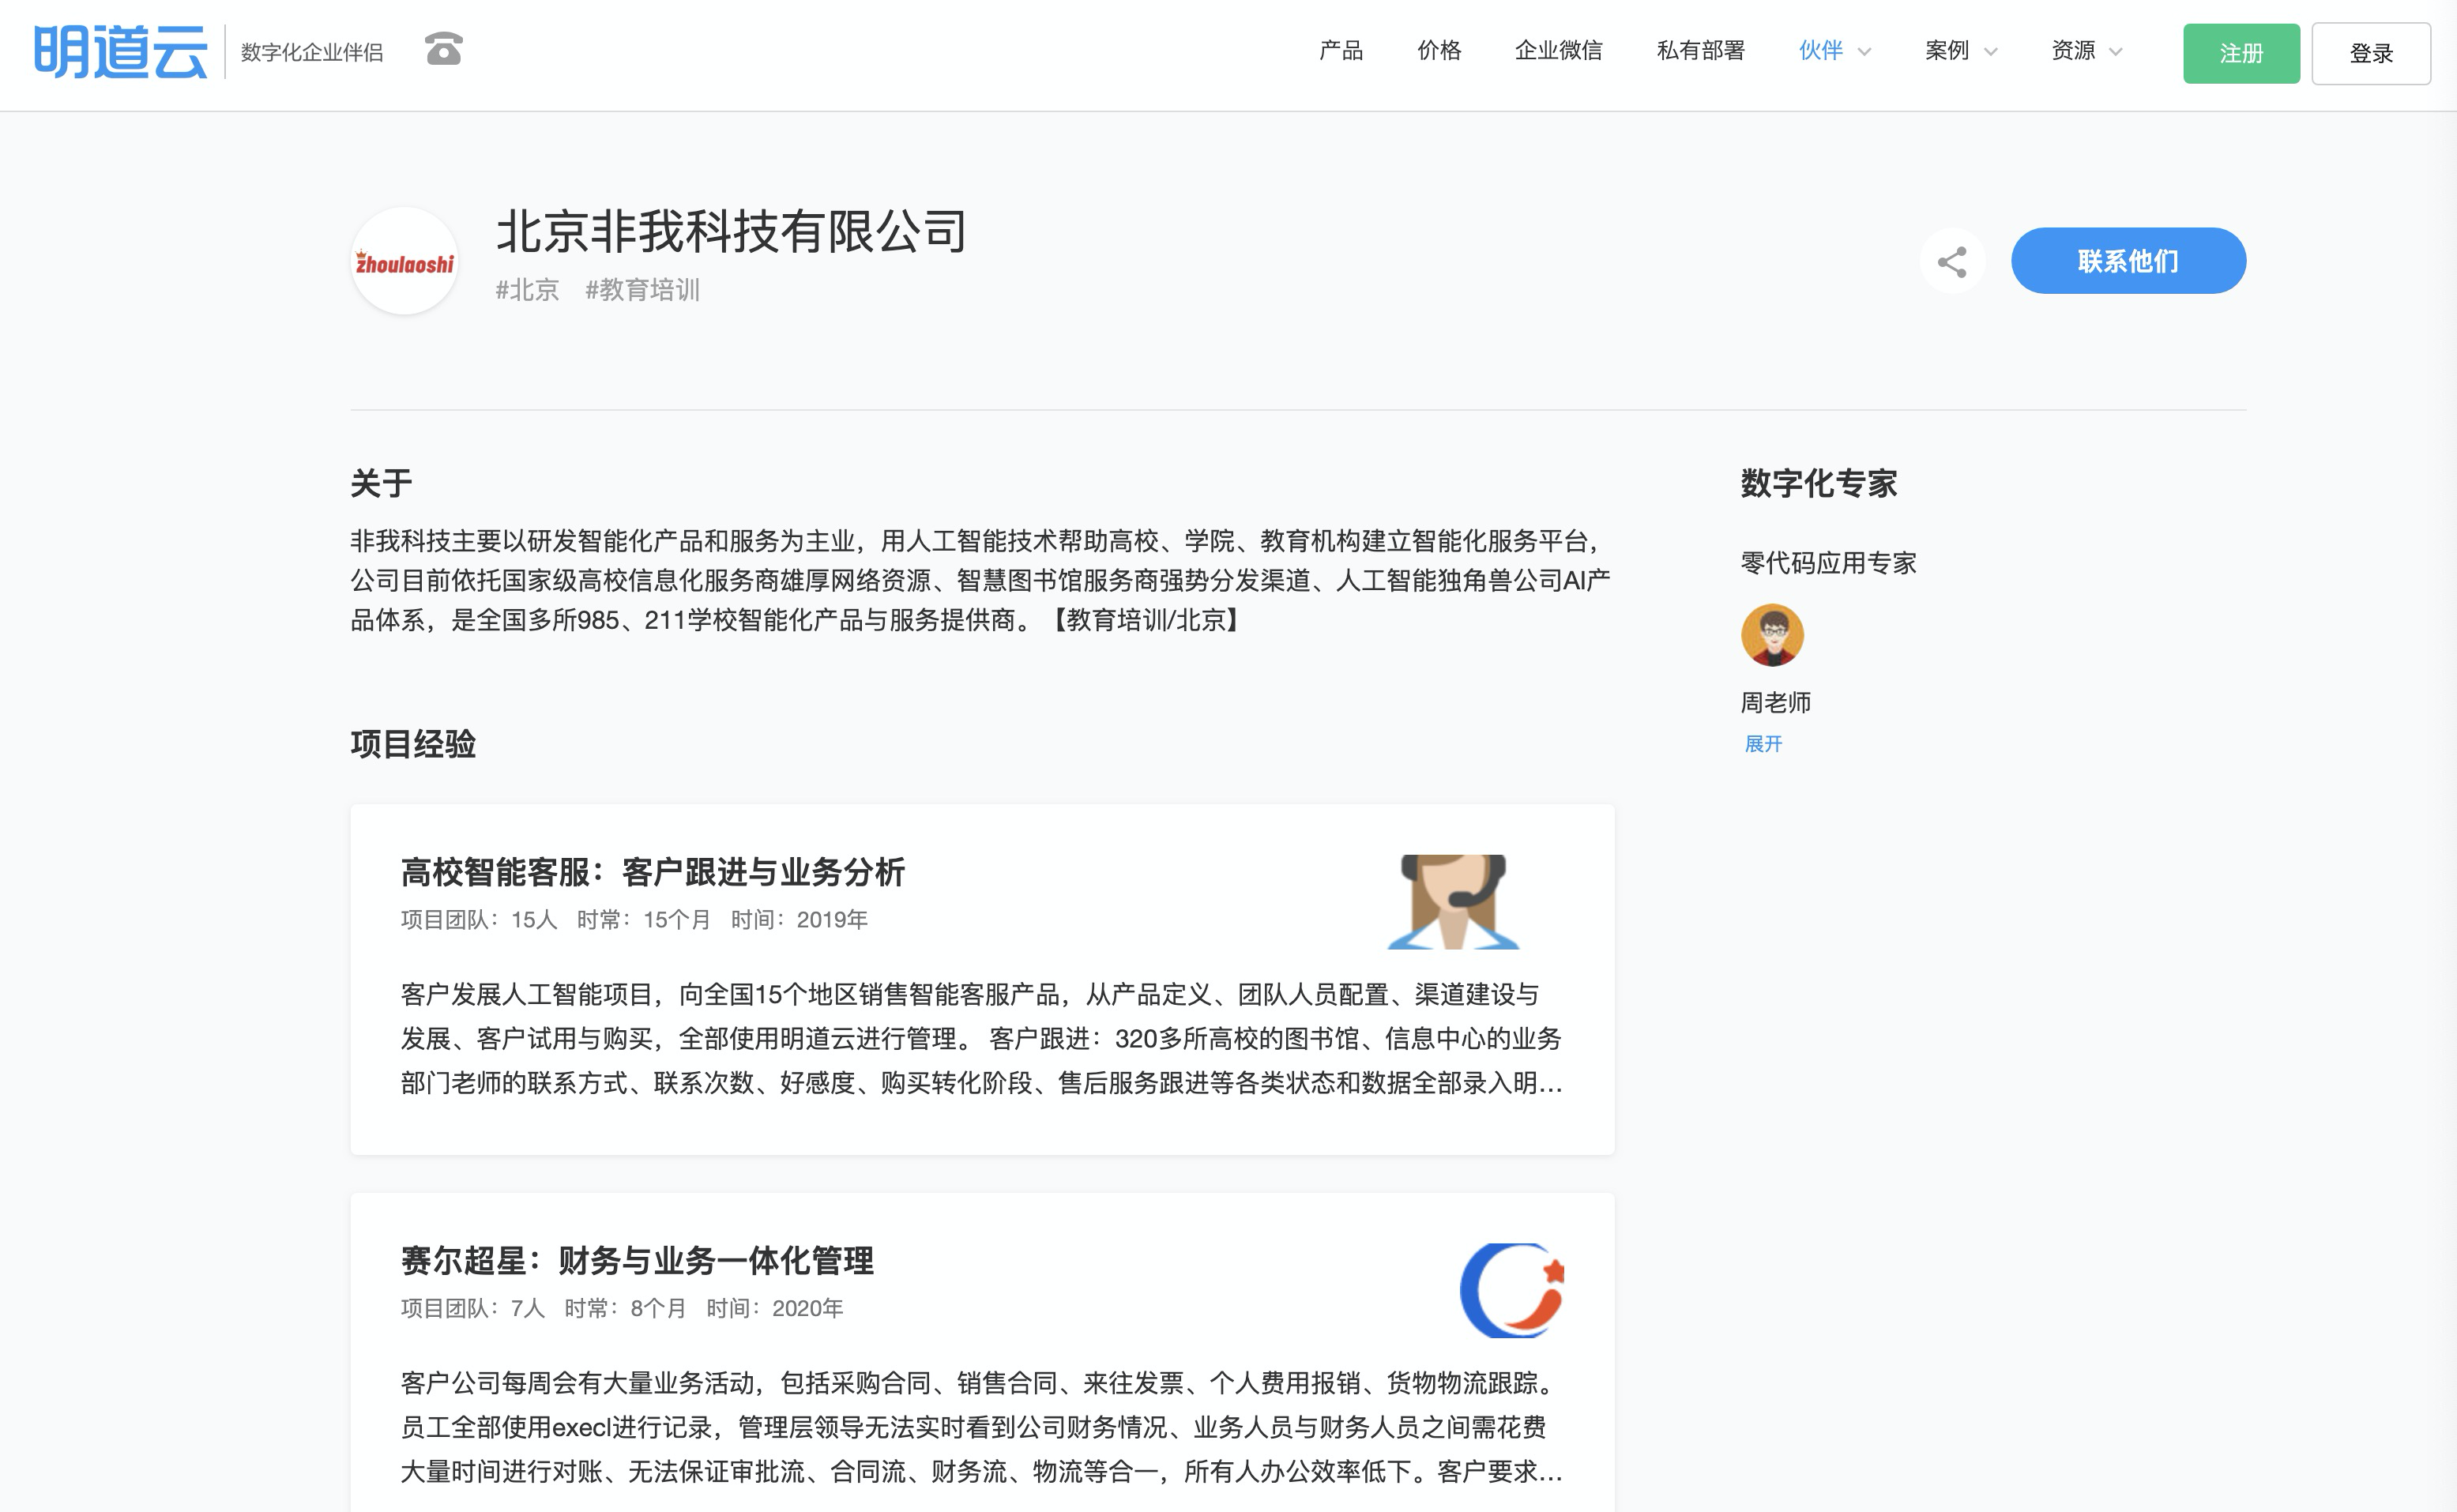Open the 明道云 logo homepage link

click(x=121, y=52)
